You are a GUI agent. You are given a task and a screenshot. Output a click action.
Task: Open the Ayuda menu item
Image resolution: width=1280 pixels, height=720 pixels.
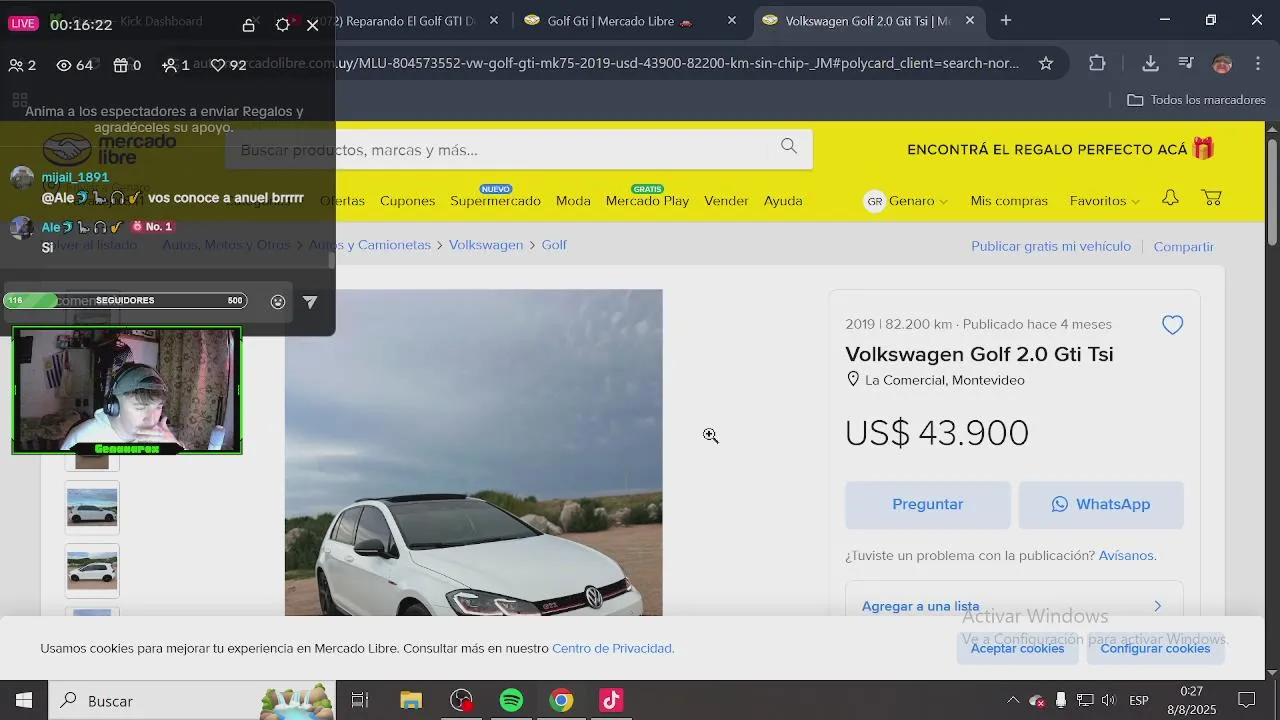pyautogui.click(x=783, y=201)
